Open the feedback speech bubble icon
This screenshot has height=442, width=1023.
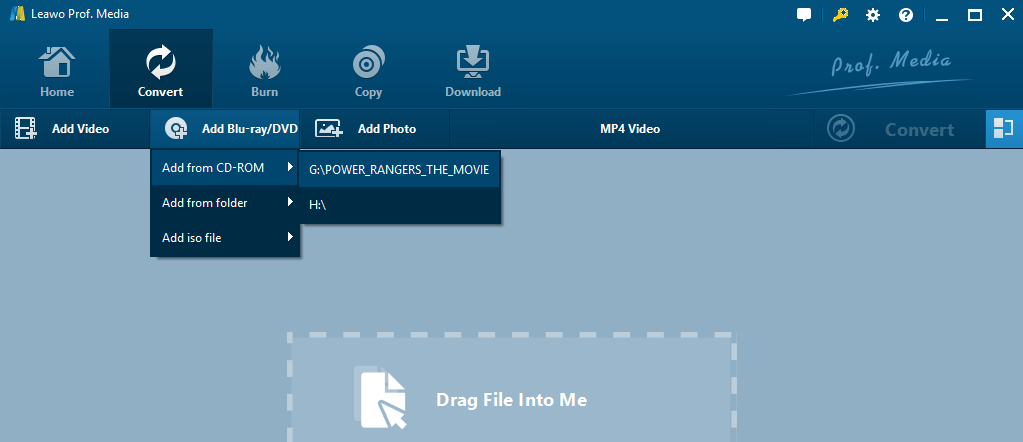[804, 15]
